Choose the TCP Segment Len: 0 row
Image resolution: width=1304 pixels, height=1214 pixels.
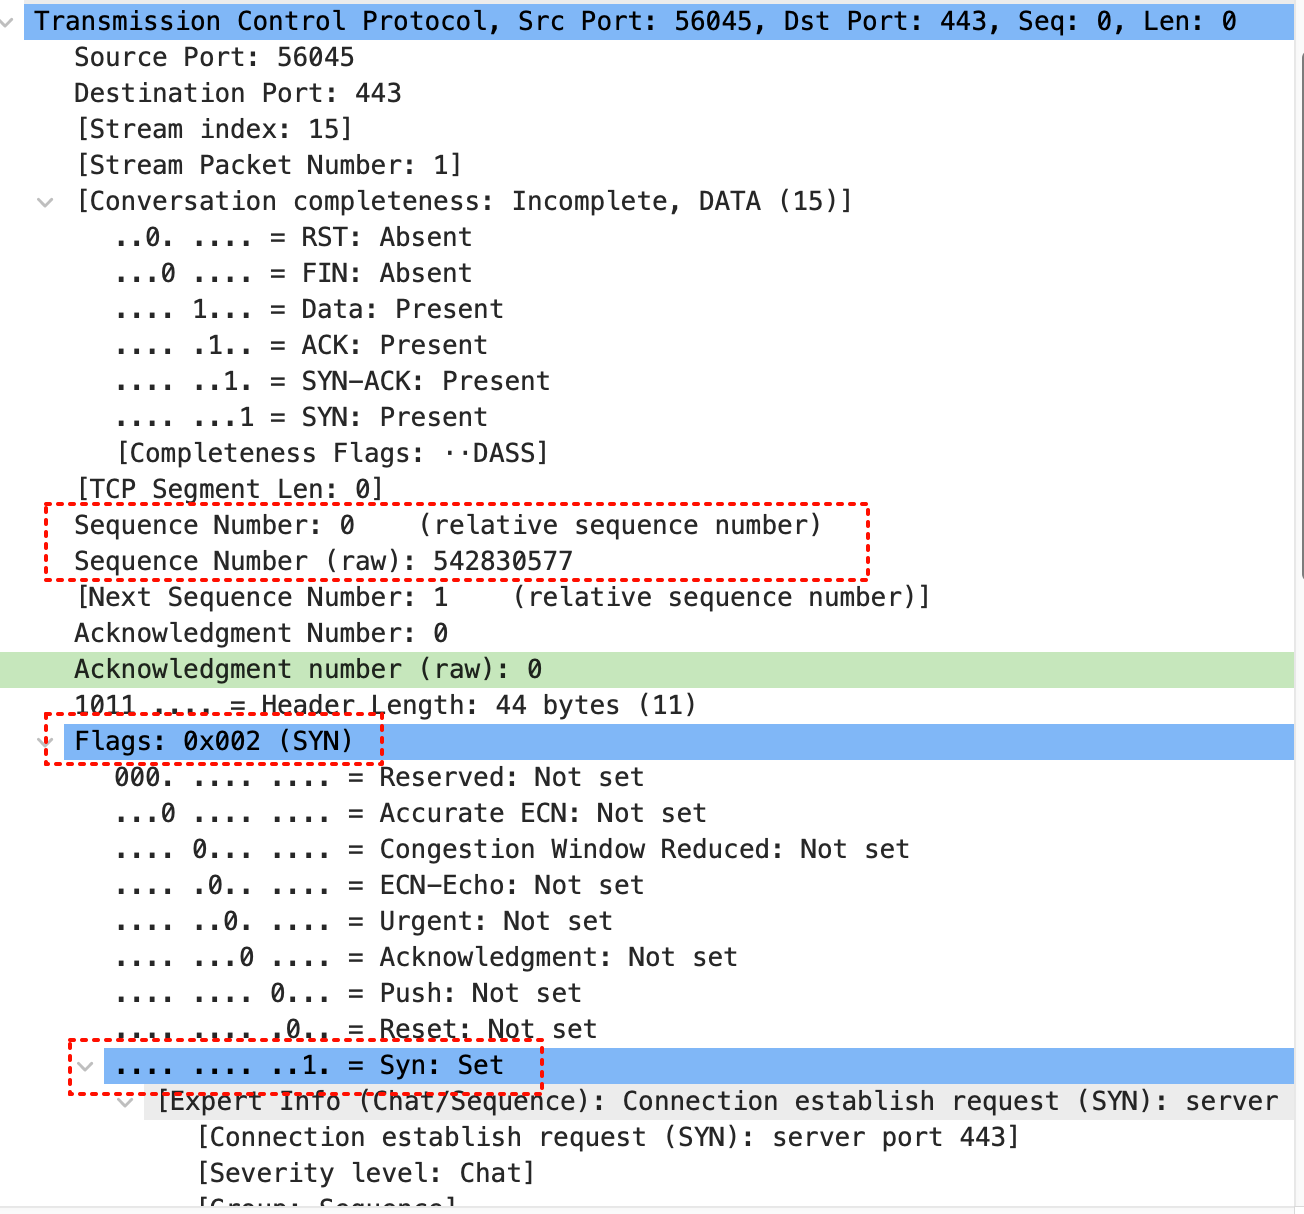[x=229, y=489]
